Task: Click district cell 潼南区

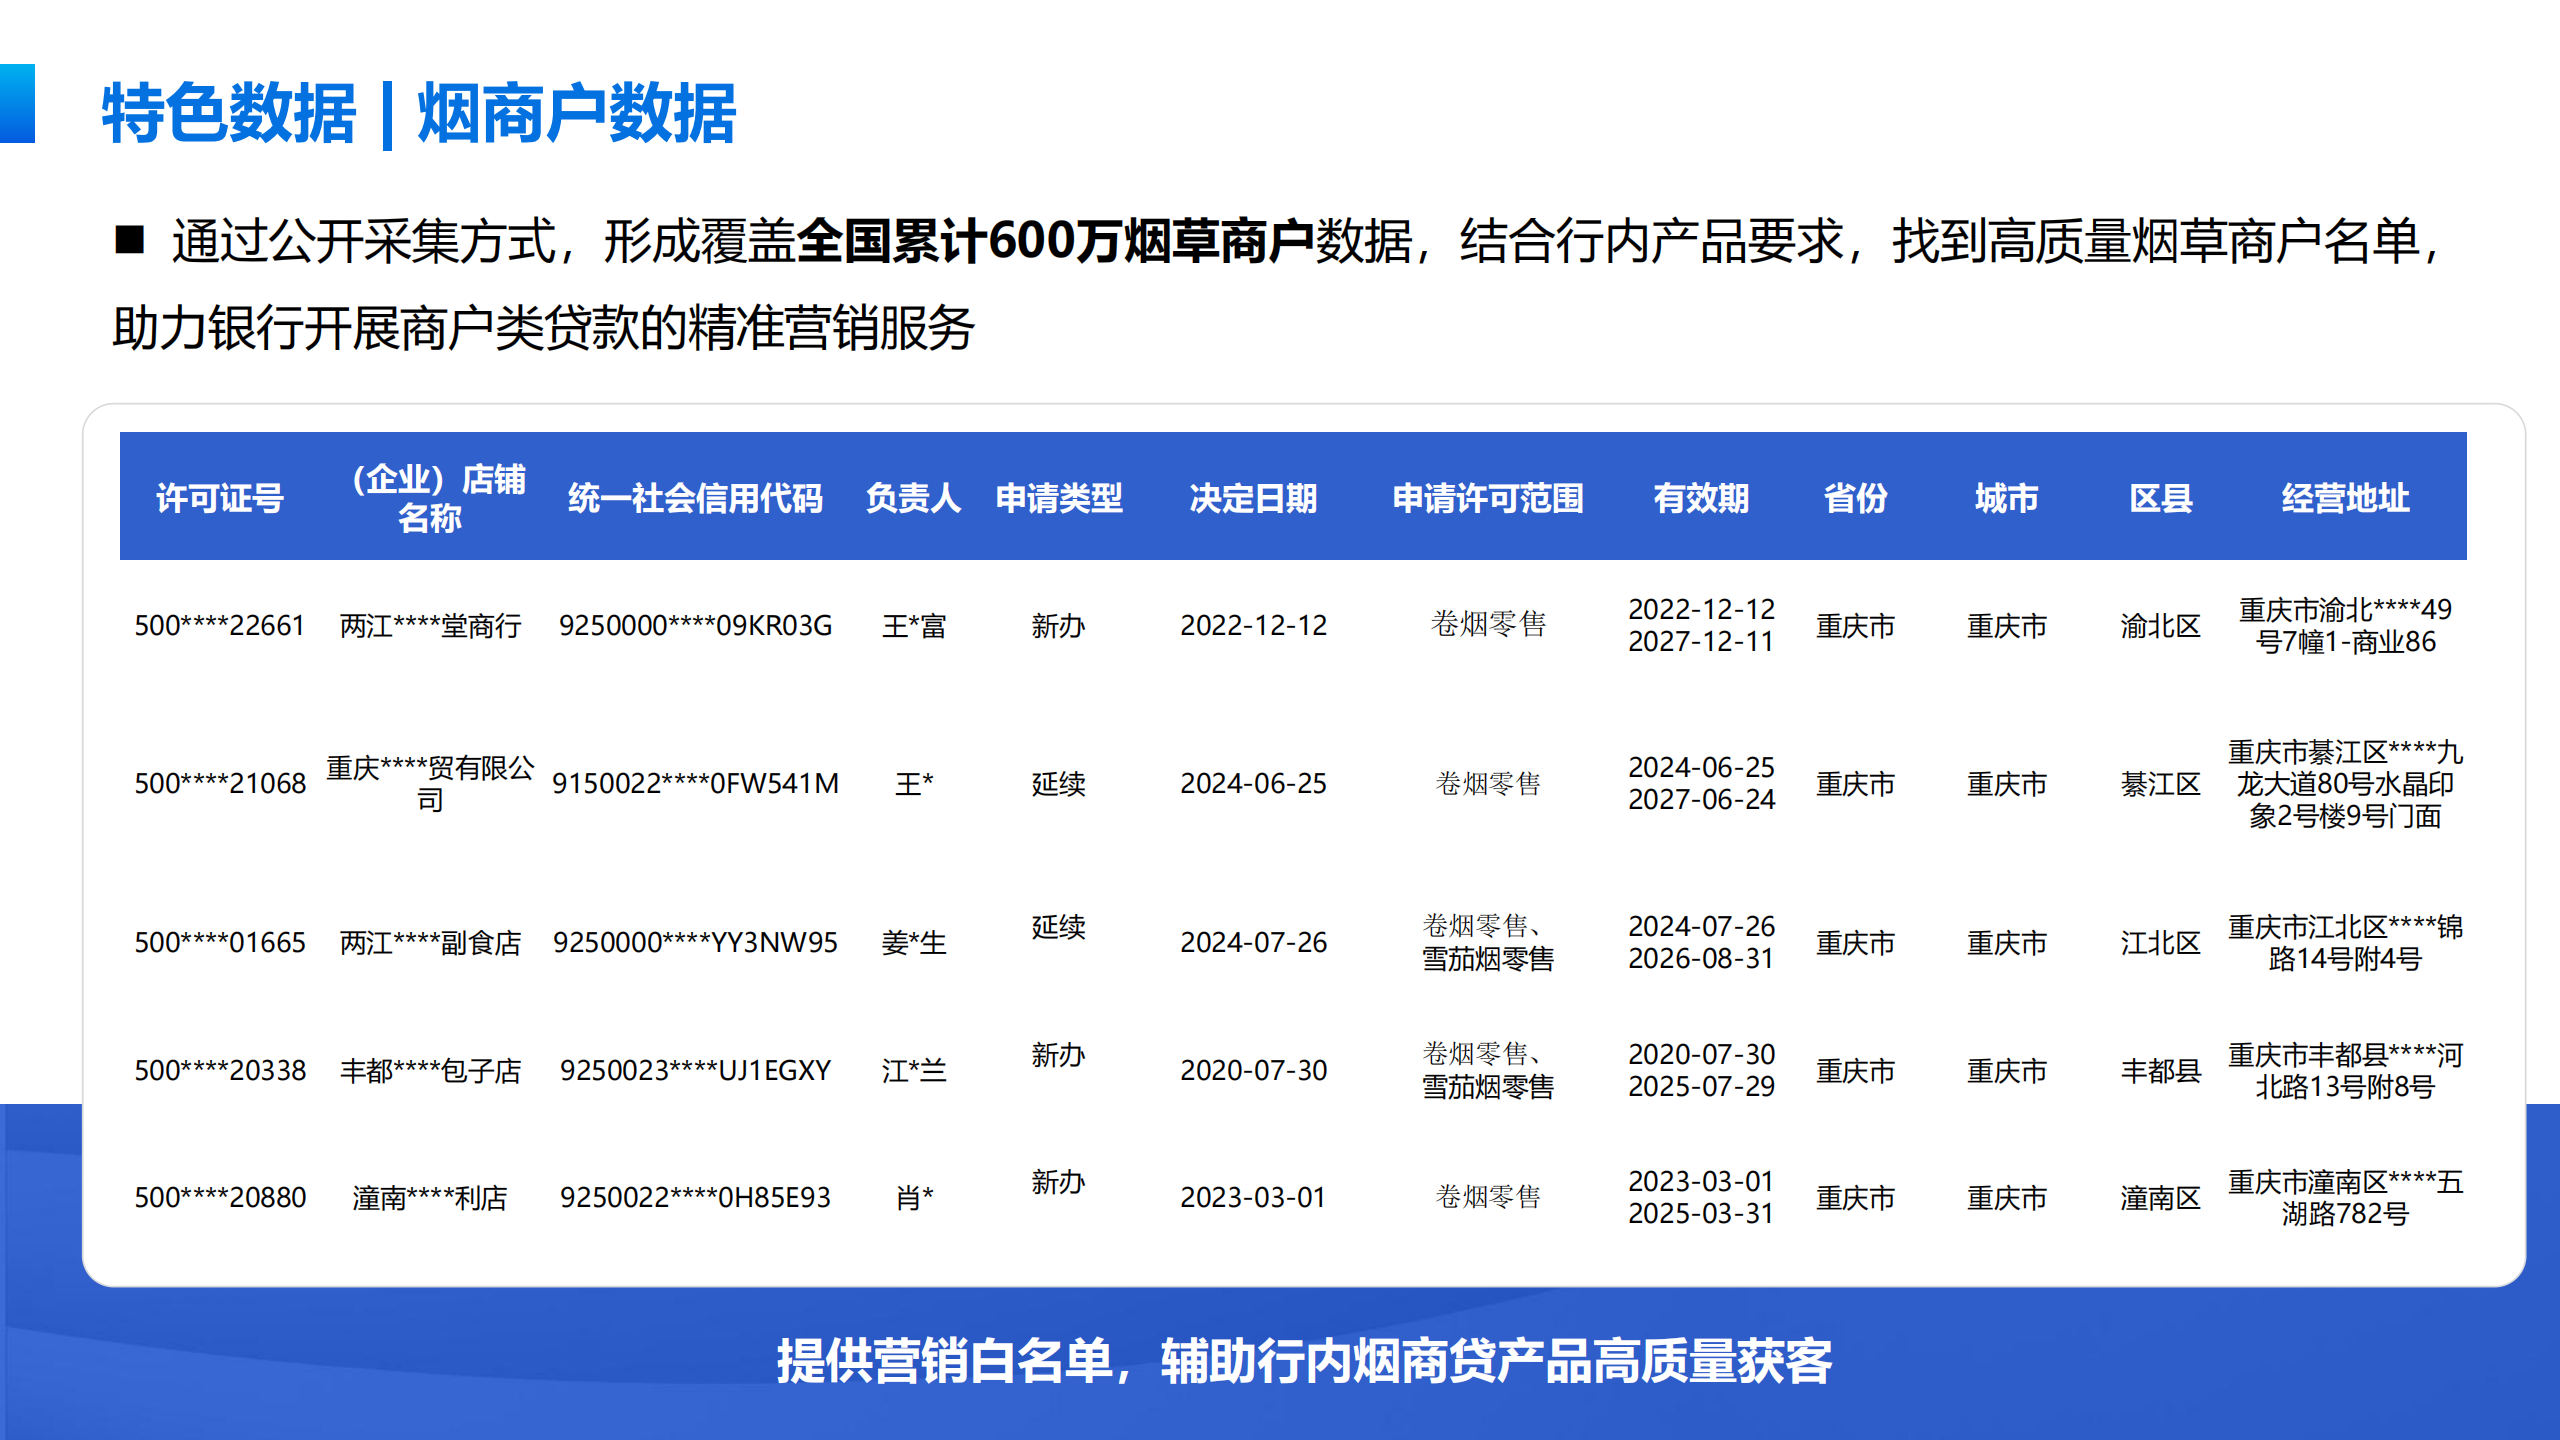Action: [x=2160, y=1197]
